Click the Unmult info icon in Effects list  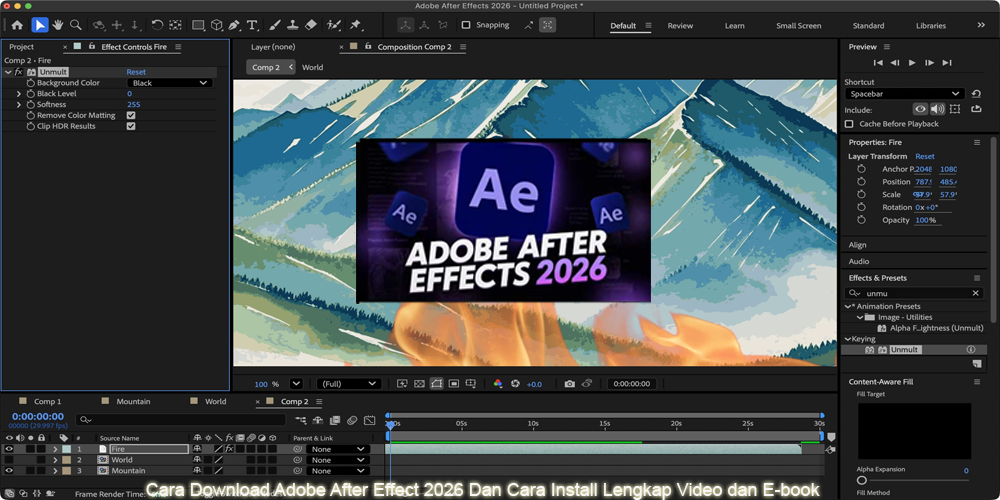point(971,349)
